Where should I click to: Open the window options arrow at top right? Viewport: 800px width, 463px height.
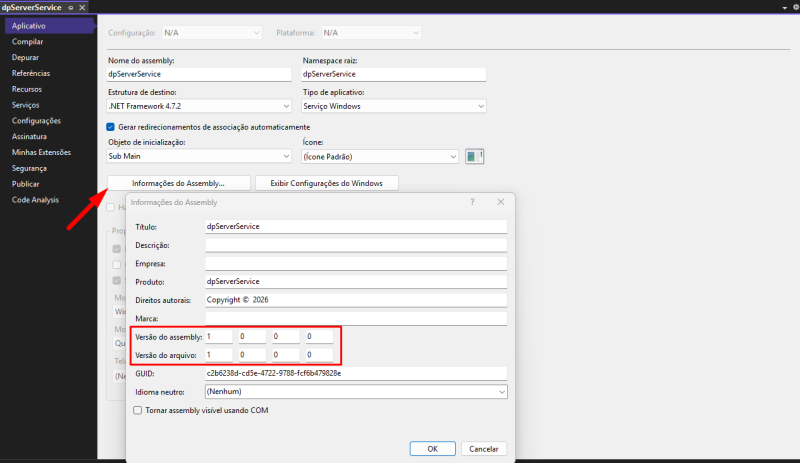coord(785,8)
